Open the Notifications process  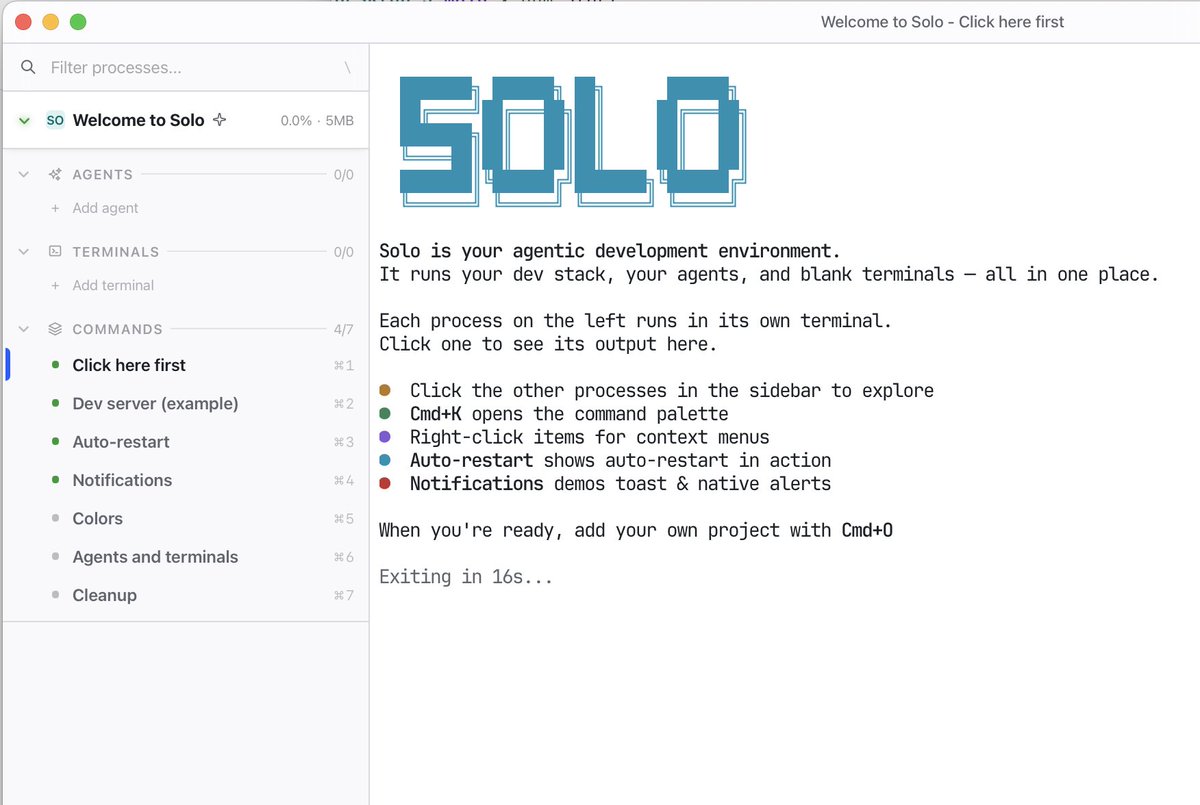click(187, 480)
